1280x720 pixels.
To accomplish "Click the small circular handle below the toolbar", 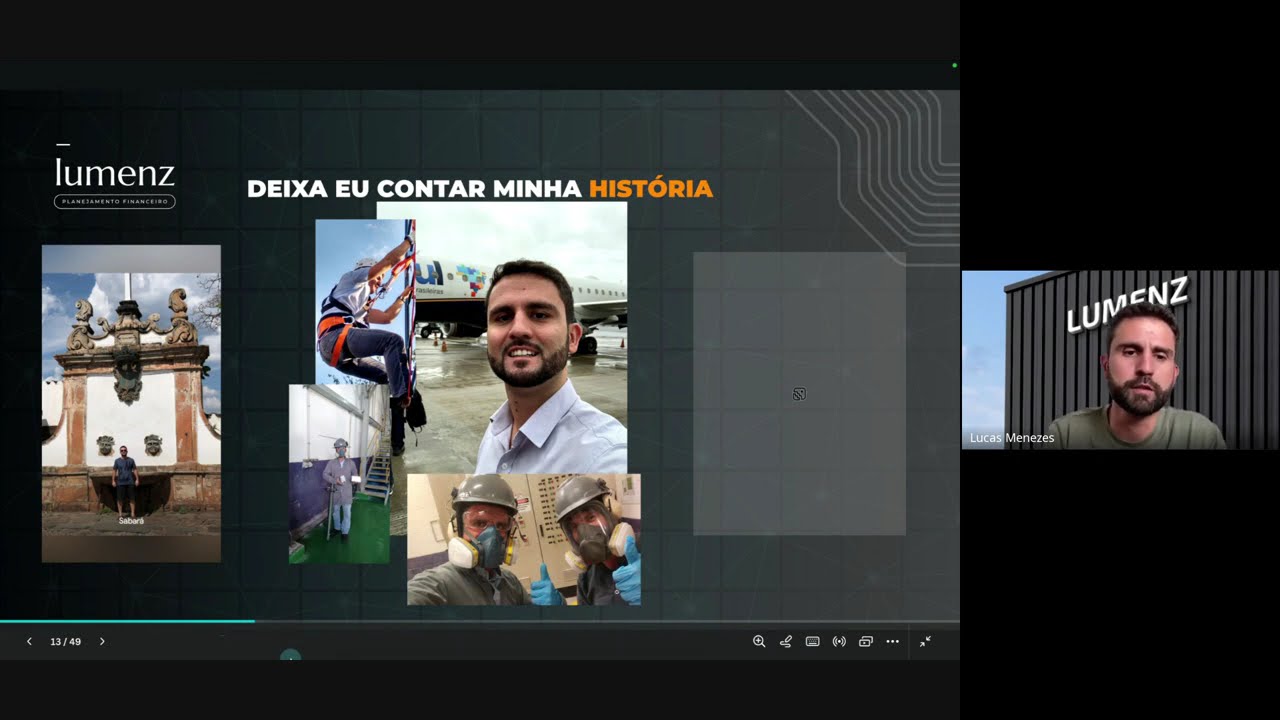I will pos(290,656).
